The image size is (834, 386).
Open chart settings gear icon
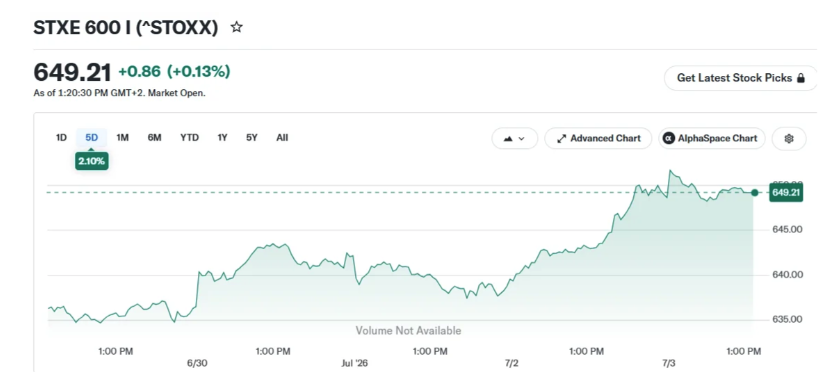[789, 138]
